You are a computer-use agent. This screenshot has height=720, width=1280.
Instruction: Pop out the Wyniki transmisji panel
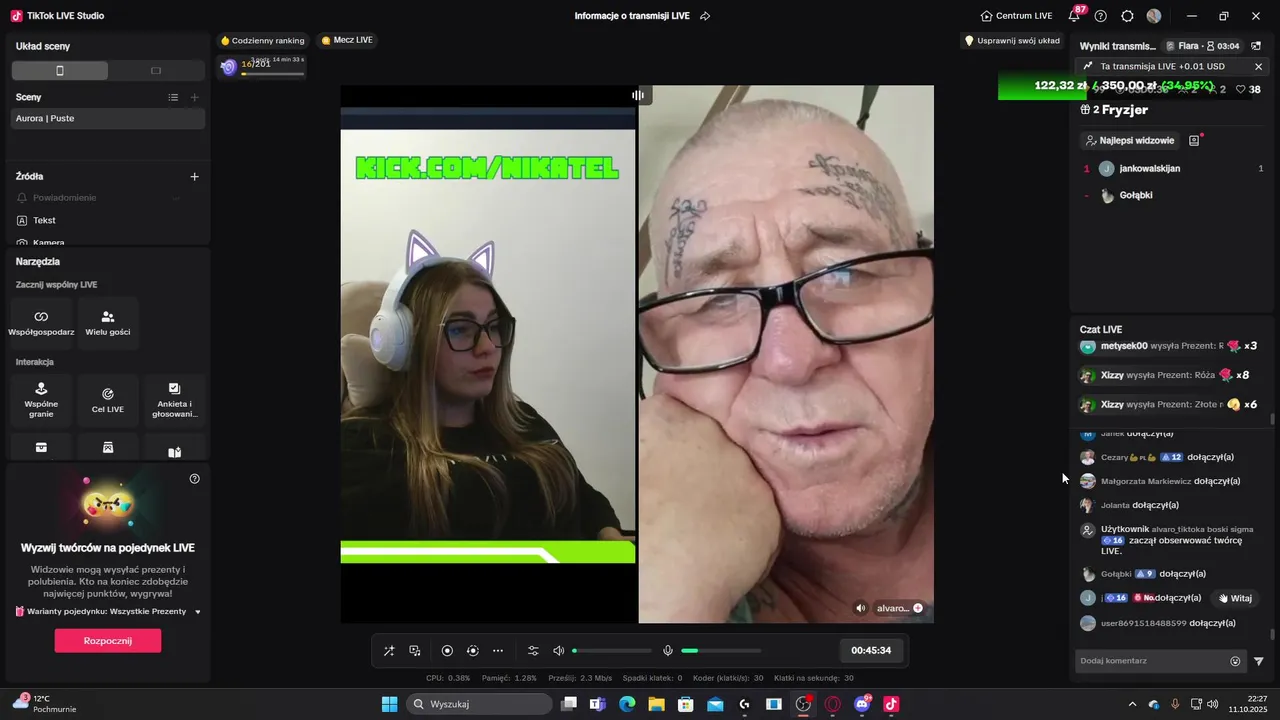(x=1256, y=46)
